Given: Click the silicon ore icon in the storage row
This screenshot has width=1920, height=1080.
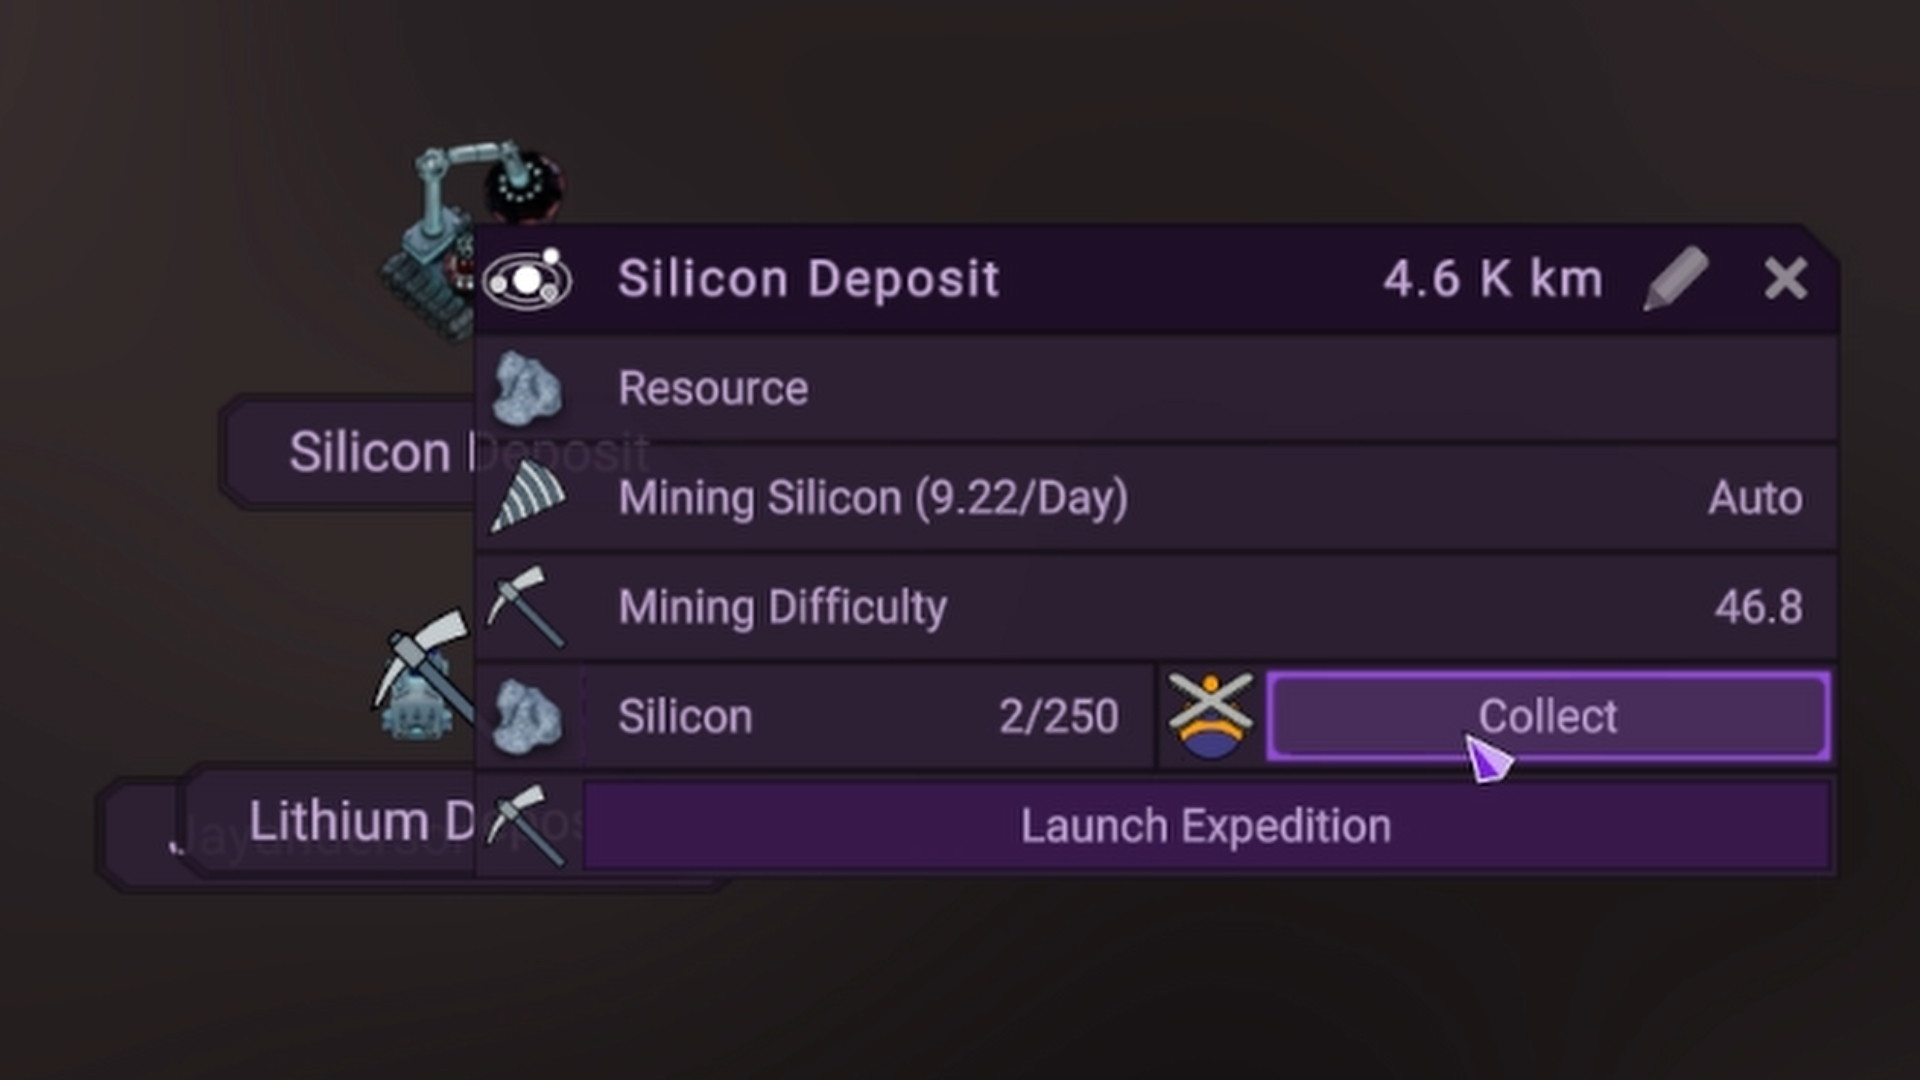Looking at the screenshot, I should point(527,716).
